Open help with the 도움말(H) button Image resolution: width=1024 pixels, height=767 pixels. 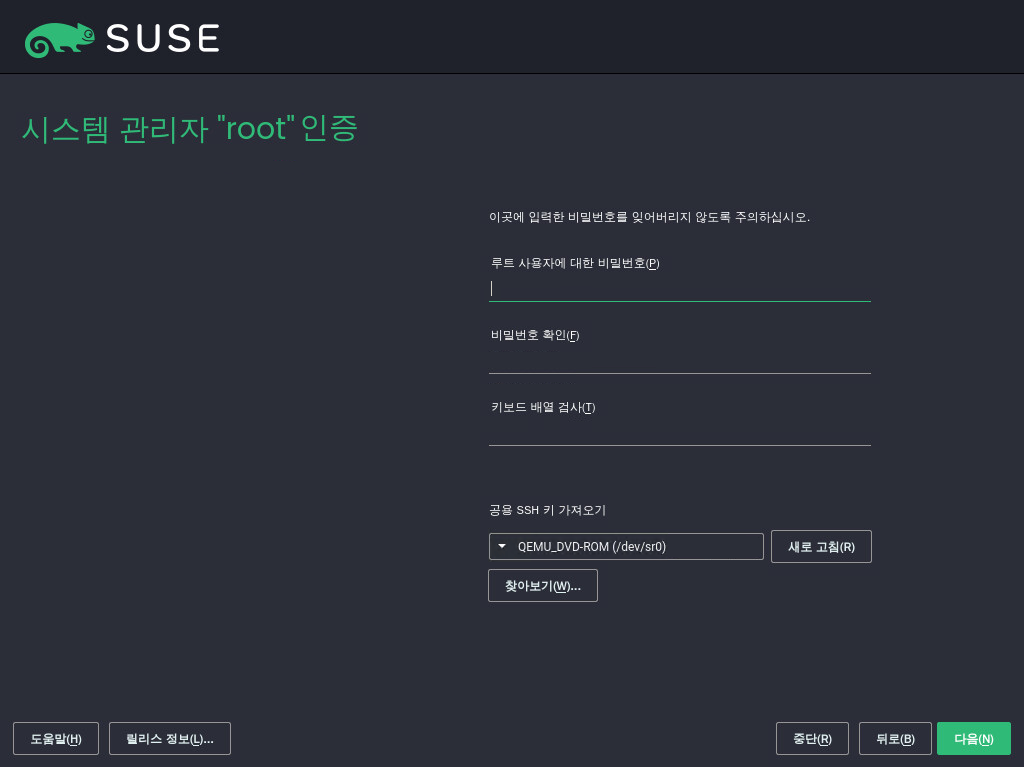click(56, 739)
